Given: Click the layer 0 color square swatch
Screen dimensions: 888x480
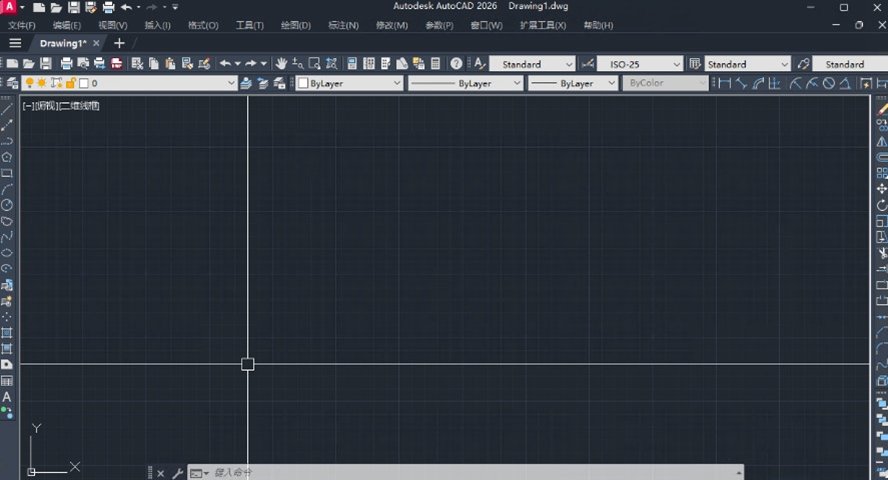Looking at the screenshot, I should (84, 83).
